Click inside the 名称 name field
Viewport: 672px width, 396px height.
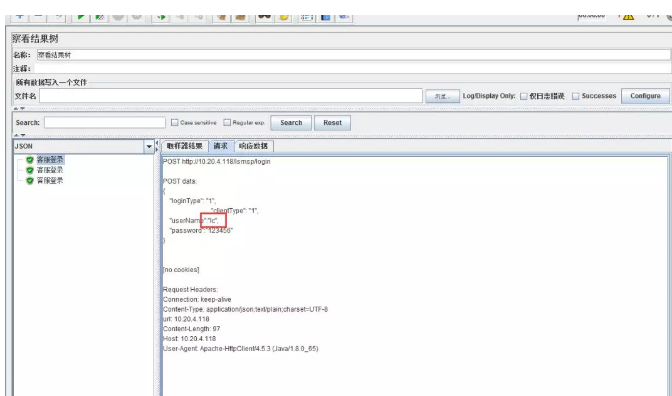[x=353, y=55]
